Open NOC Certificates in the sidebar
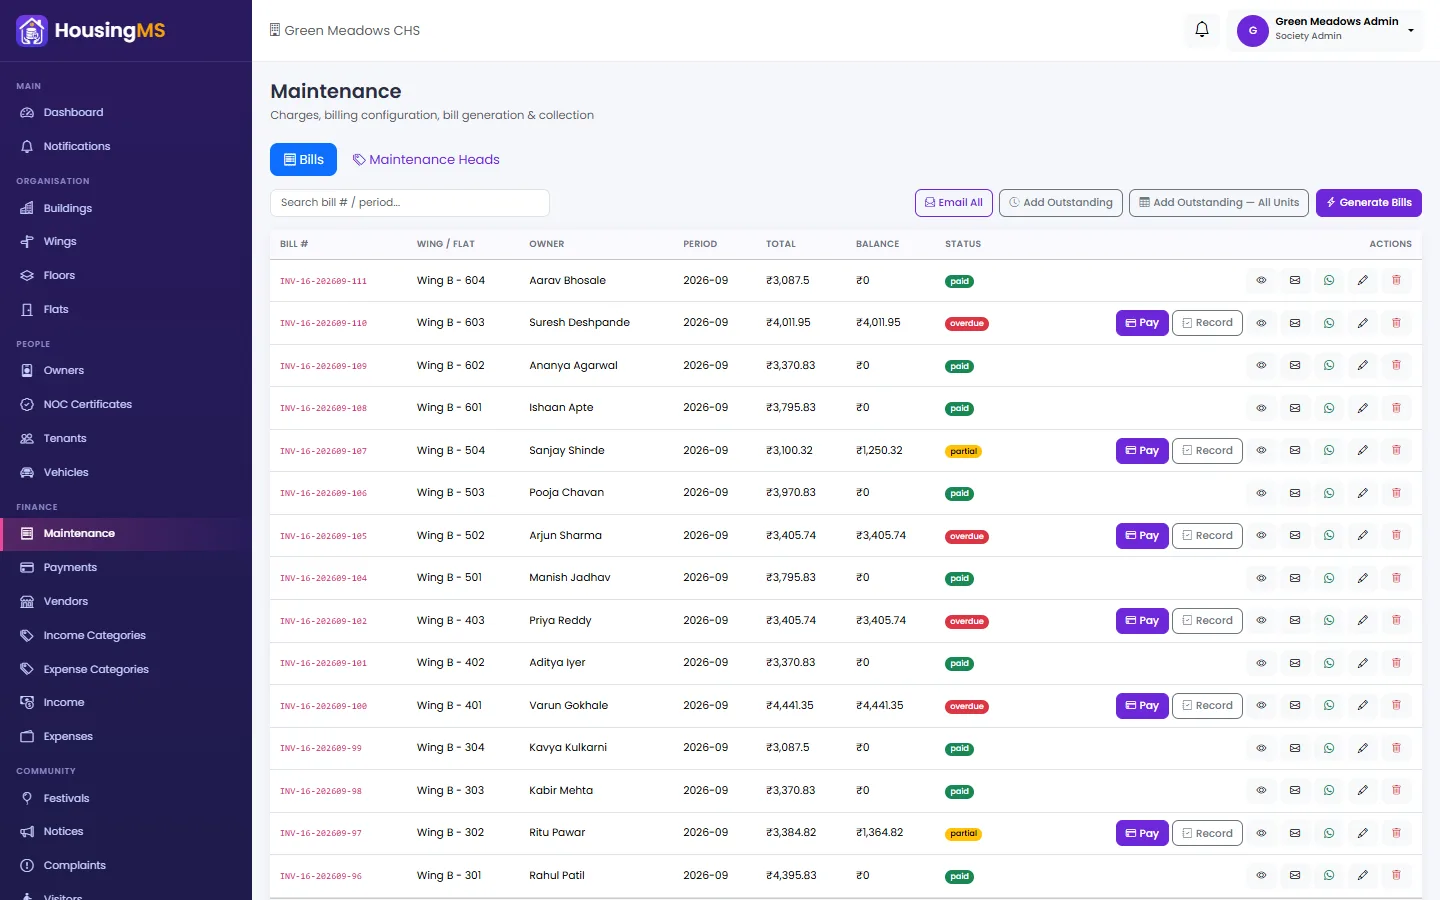Screen dimensions: 1440x900 pos(126,405)
